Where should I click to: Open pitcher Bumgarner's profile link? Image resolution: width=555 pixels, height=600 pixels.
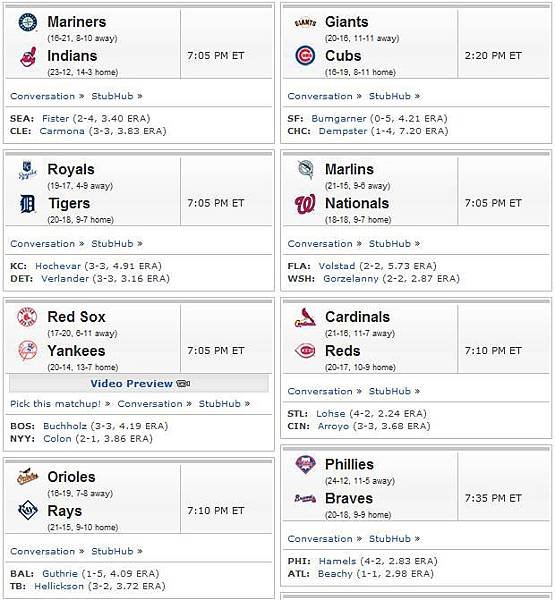(339, 119)
